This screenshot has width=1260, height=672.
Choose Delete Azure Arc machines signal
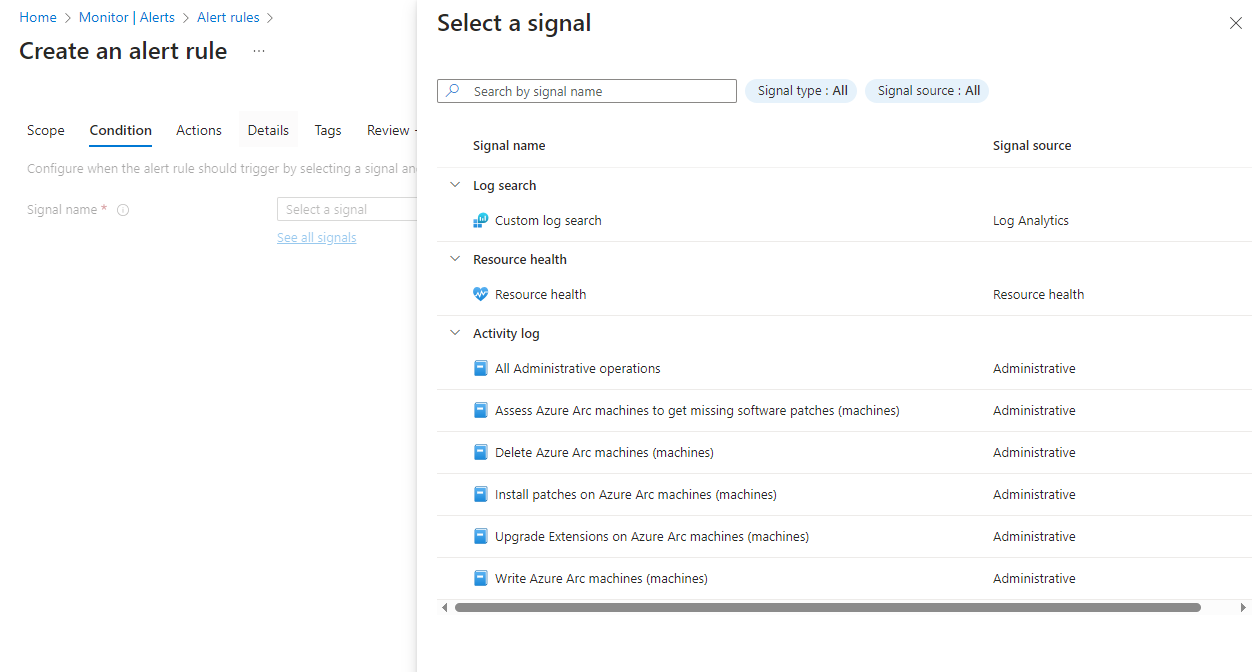pos(604,452)
